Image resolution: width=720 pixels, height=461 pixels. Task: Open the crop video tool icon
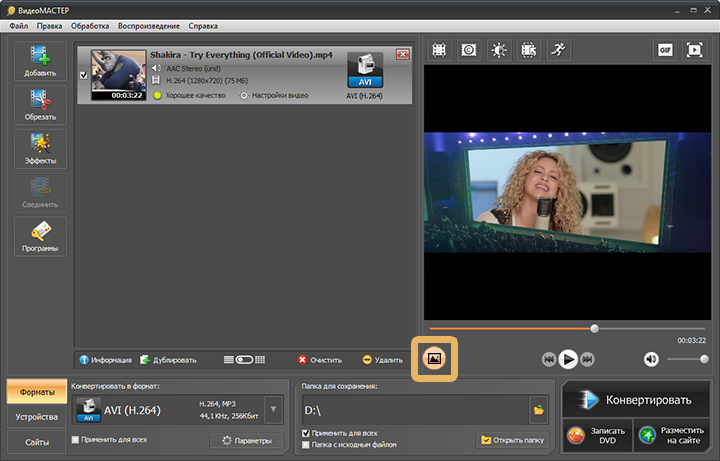click(x=439, y=50)
